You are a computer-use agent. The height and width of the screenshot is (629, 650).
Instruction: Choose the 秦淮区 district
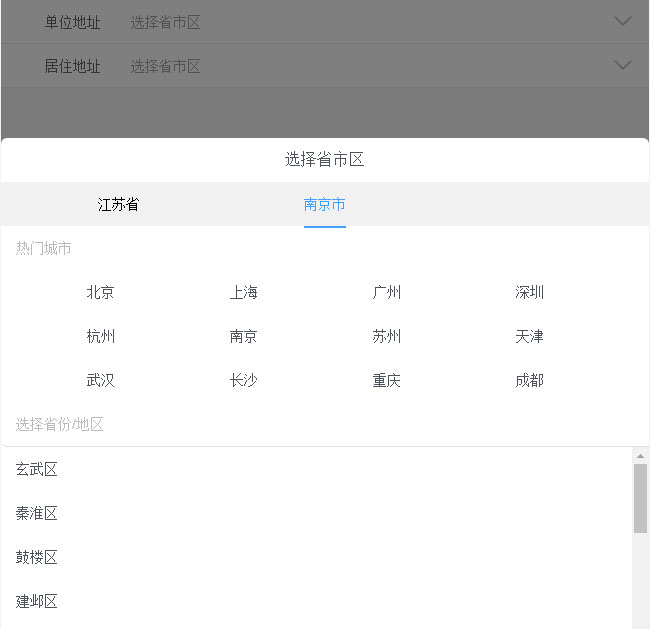click(37, 513)
